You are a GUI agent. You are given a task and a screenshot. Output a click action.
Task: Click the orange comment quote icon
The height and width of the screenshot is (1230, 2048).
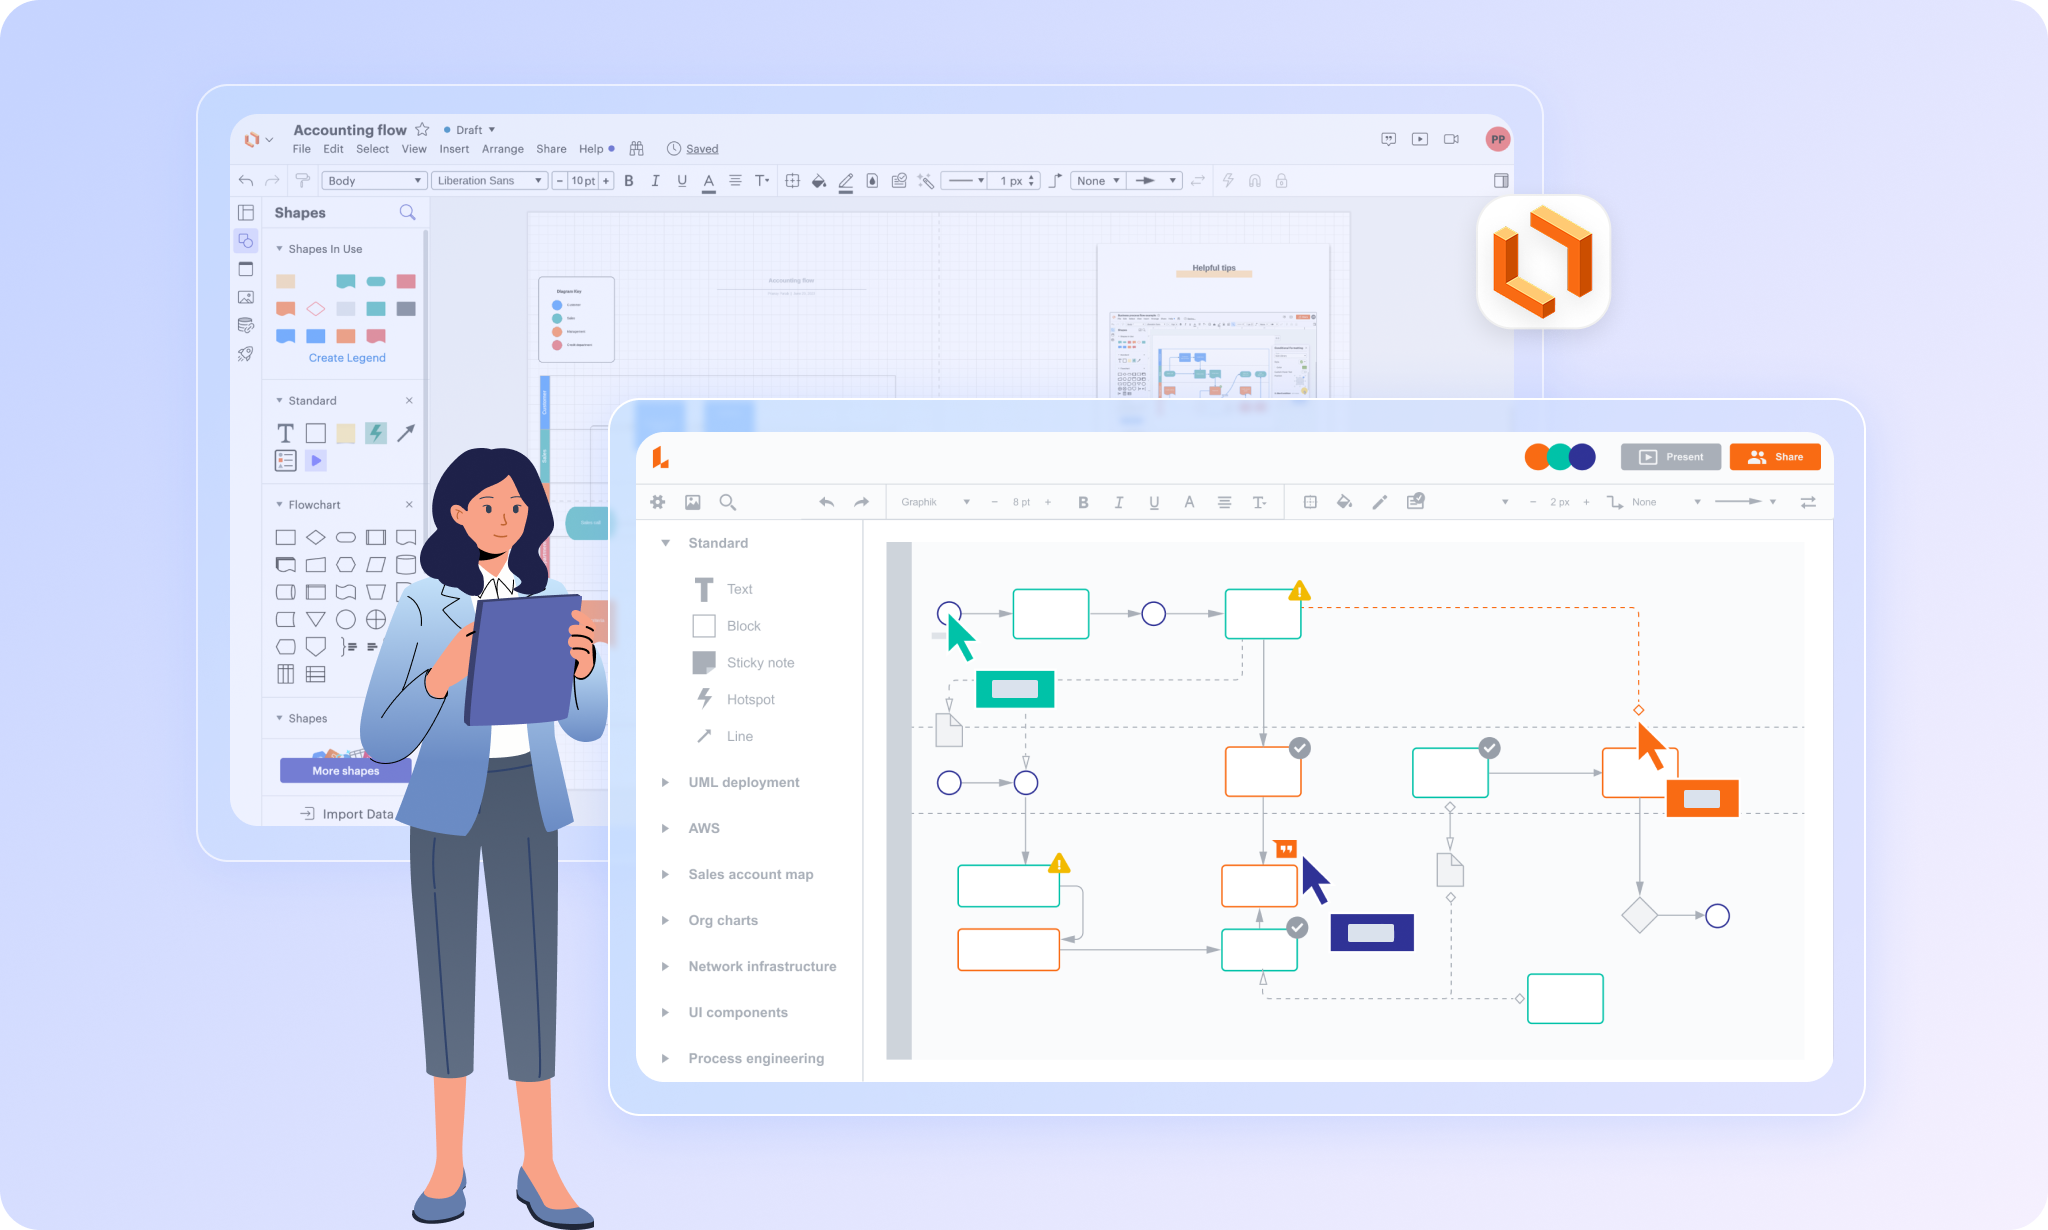[1286, 849]
